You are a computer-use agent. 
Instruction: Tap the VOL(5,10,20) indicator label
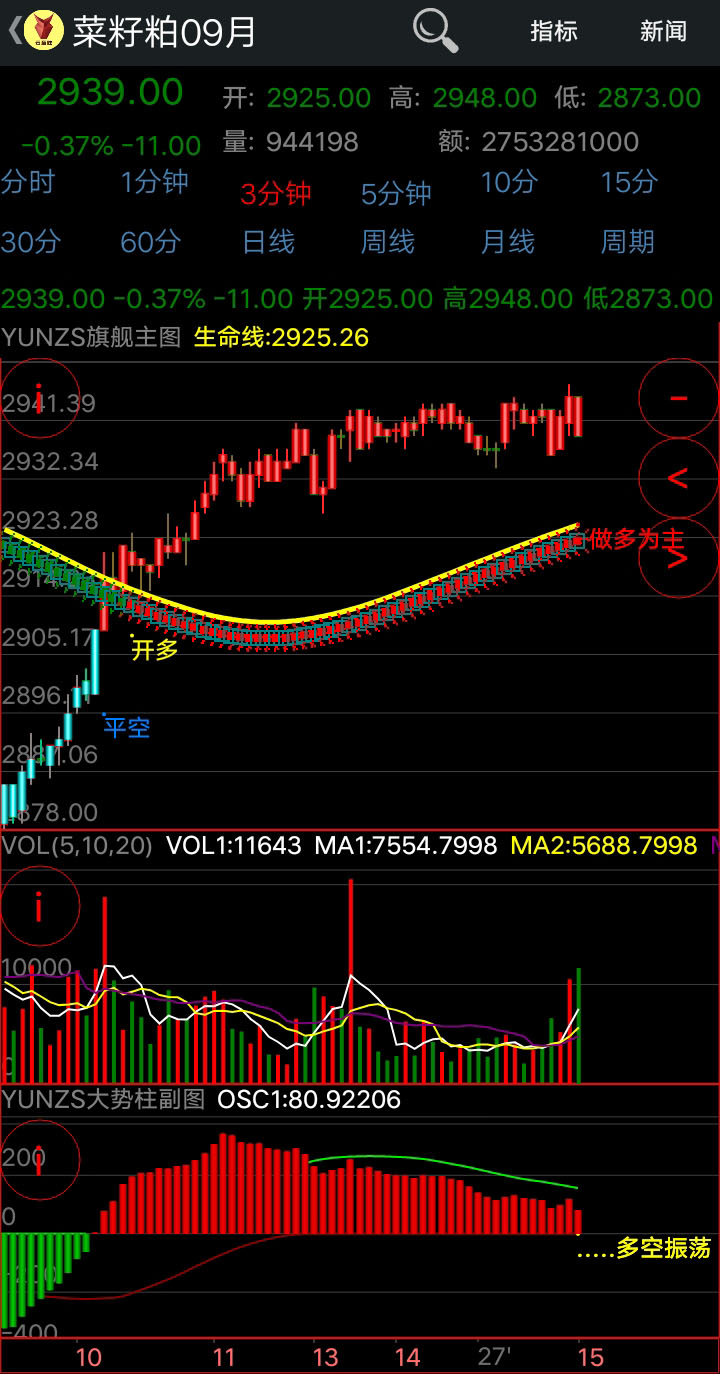click(77, 846)
